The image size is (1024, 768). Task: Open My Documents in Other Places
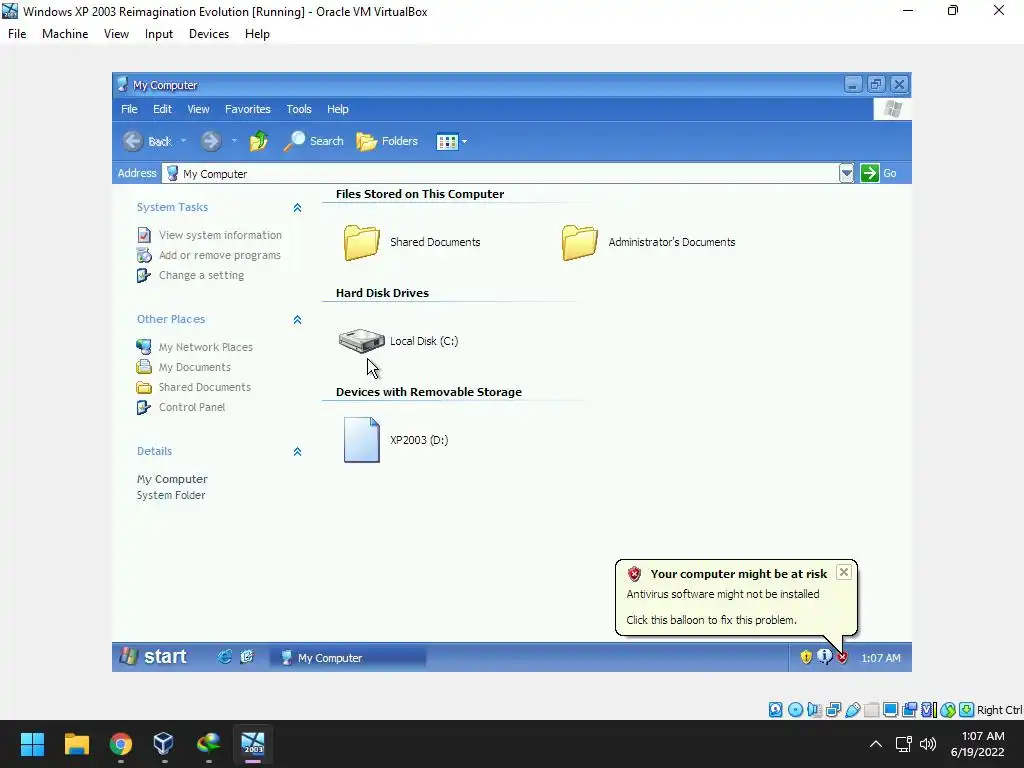(195, 367)
